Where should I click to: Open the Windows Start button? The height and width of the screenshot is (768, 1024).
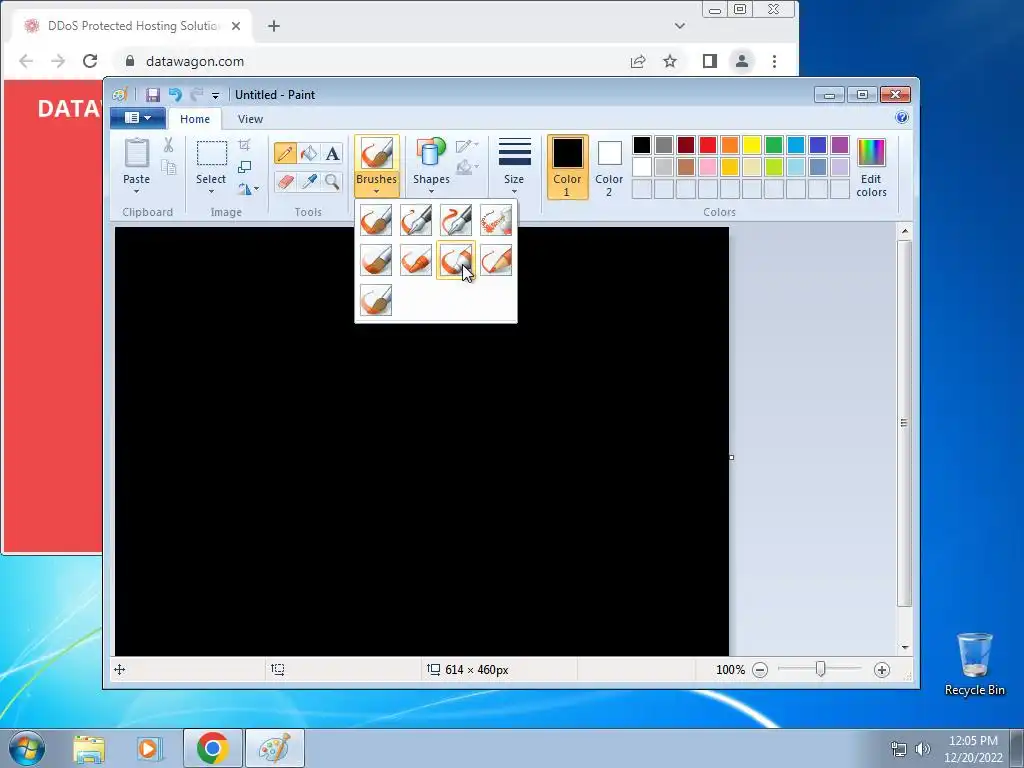pos(27,748)
